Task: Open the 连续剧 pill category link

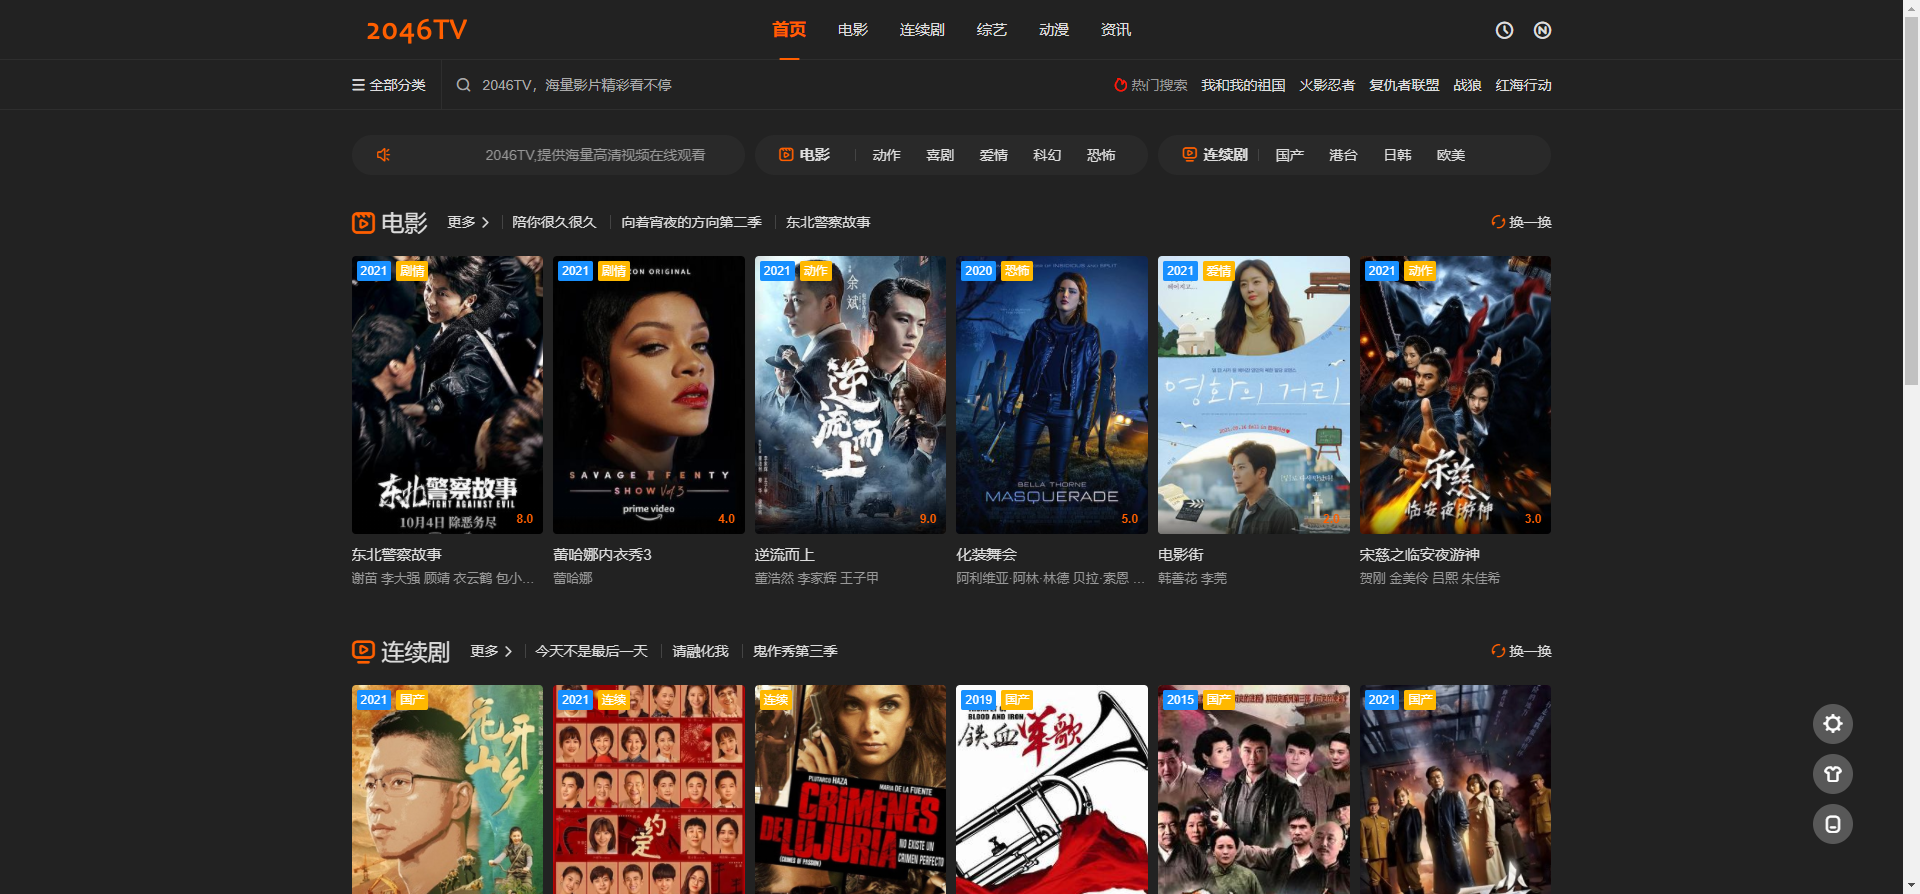Action: (x=1216, y=155)
